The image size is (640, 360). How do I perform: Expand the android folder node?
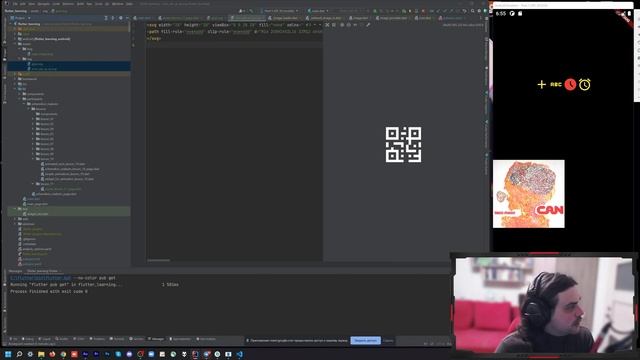tap(15, 39)
